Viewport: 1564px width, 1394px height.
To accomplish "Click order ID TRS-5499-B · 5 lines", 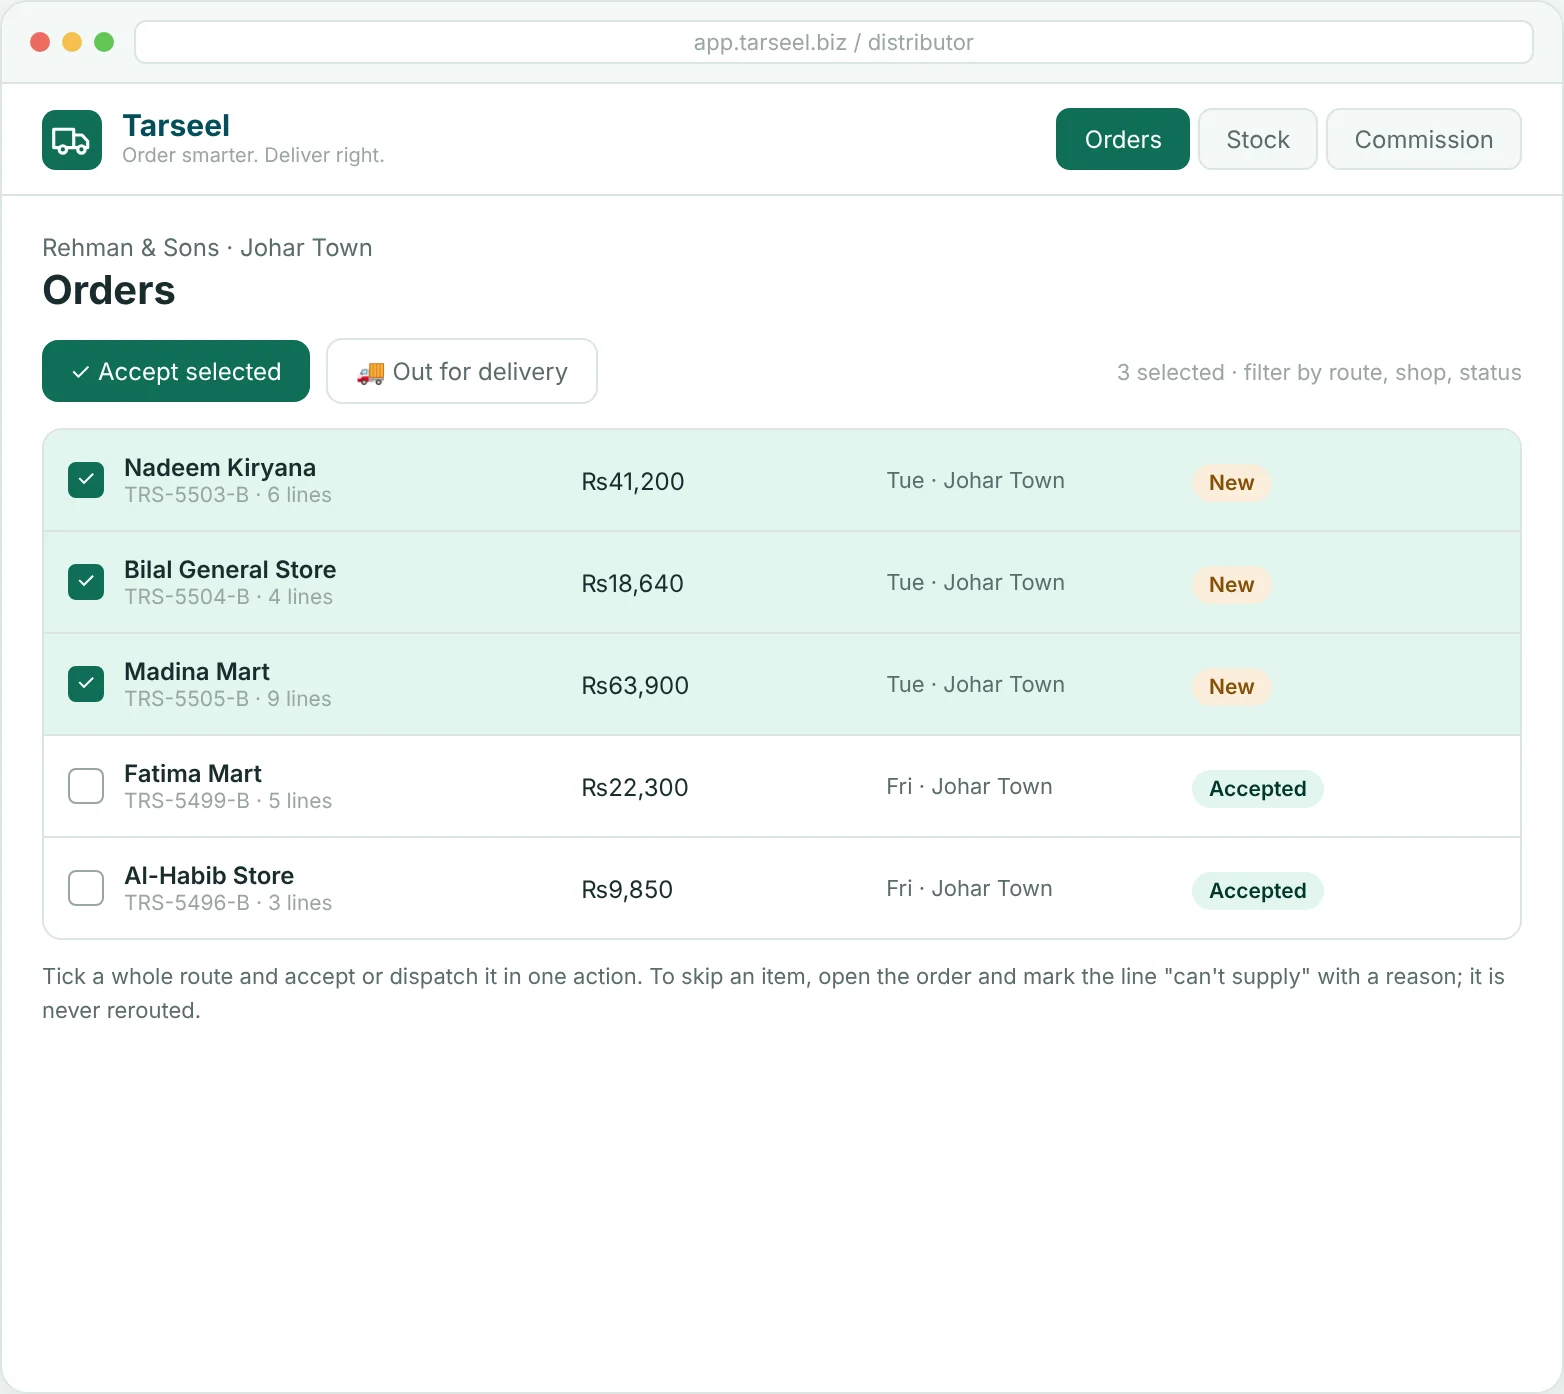I will click(228, 801).
